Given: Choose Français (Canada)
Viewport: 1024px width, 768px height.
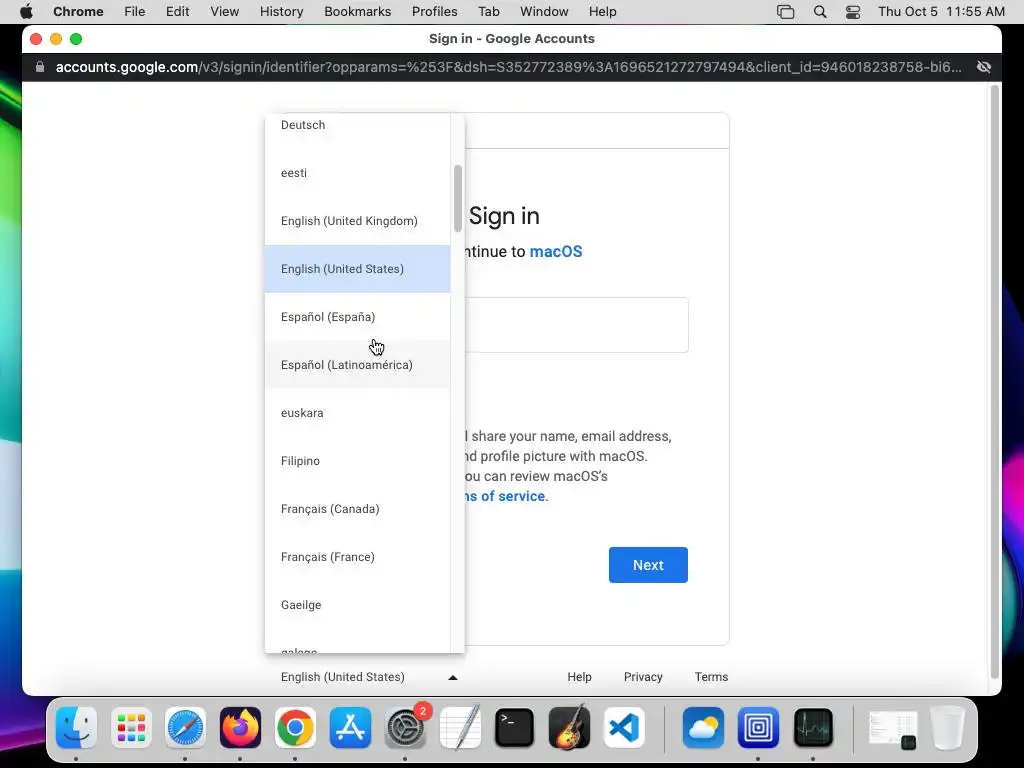Looking at the screenshot, I should 357,509.
